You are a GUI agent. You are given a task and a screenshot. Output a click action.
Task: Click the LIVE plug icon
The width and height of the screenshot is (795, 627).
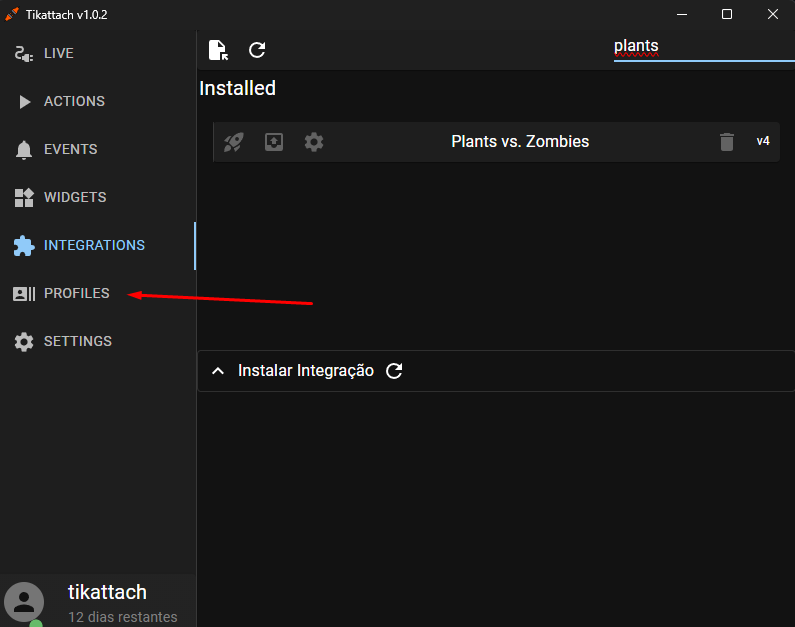24,53
